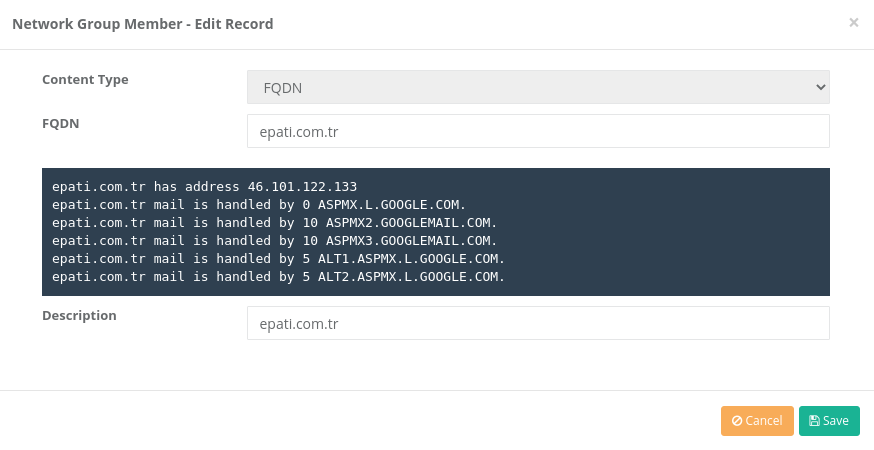Click the Content Type dropdown arrow
This screenshot has height=450, width=874.
[821, 87]
